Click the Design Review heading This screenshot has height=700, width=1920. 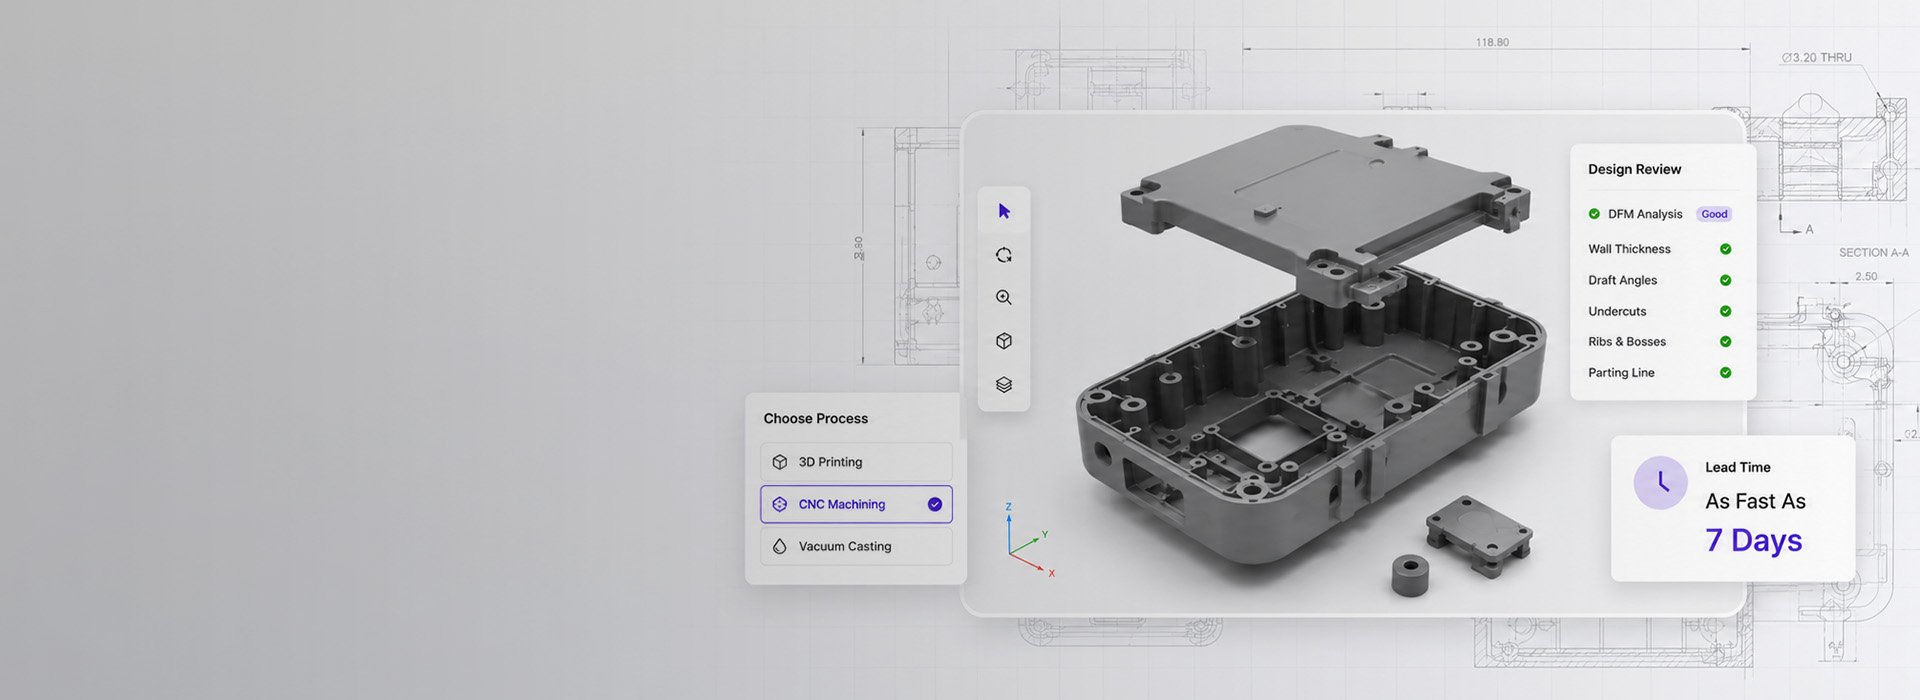1634,169
